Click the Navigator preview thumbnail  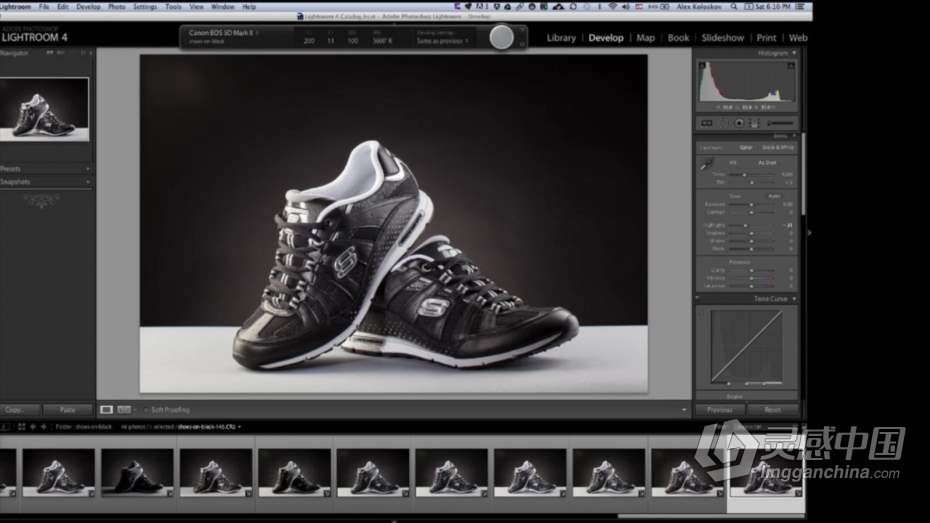44,109
